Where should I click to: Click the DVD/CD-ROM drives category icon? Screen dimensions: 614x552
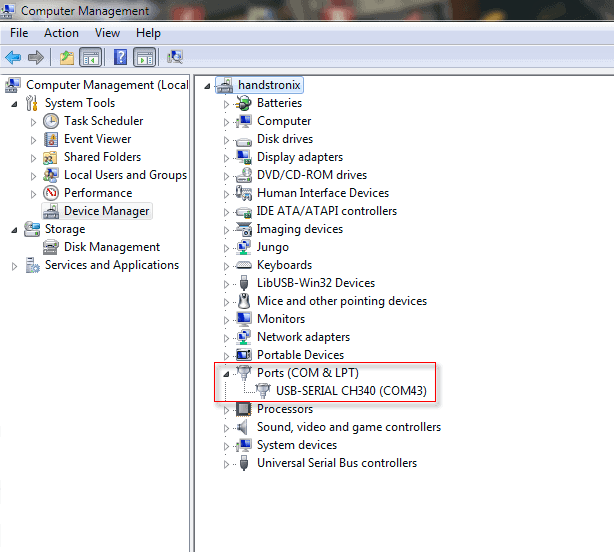coord(244,175)
